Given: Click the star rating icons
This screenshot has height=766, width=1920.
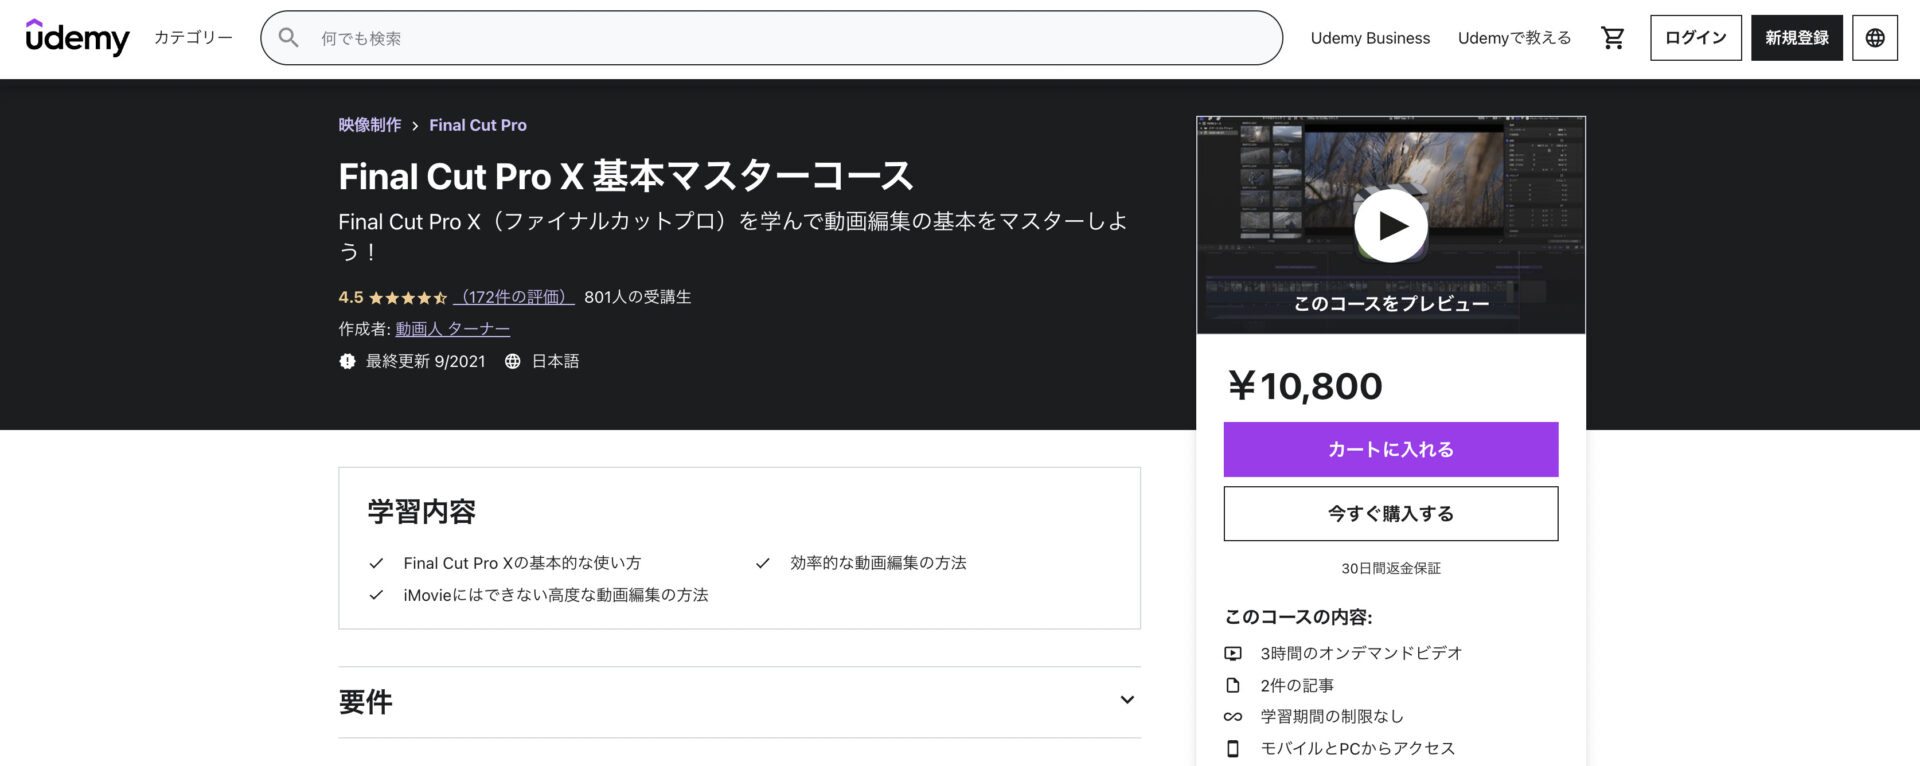Looking at the screenshot, I should [x=407, y=298].
